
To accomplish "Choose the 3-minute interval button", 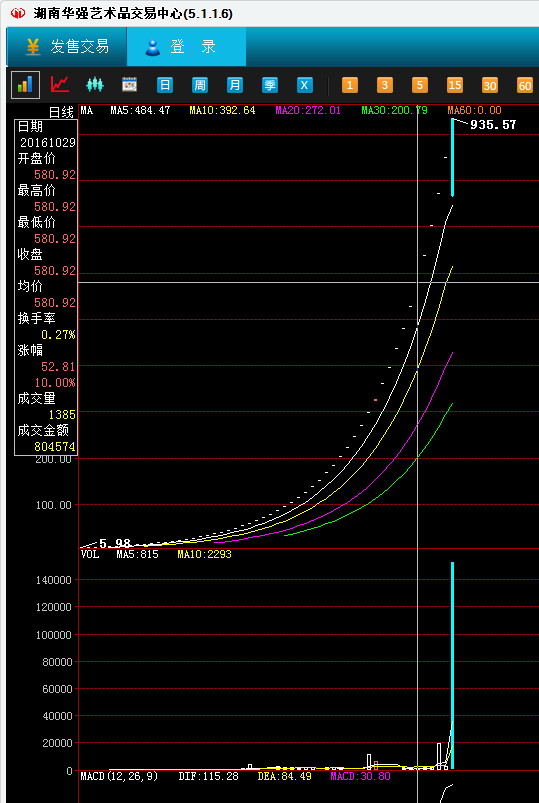I will point(385,85).
